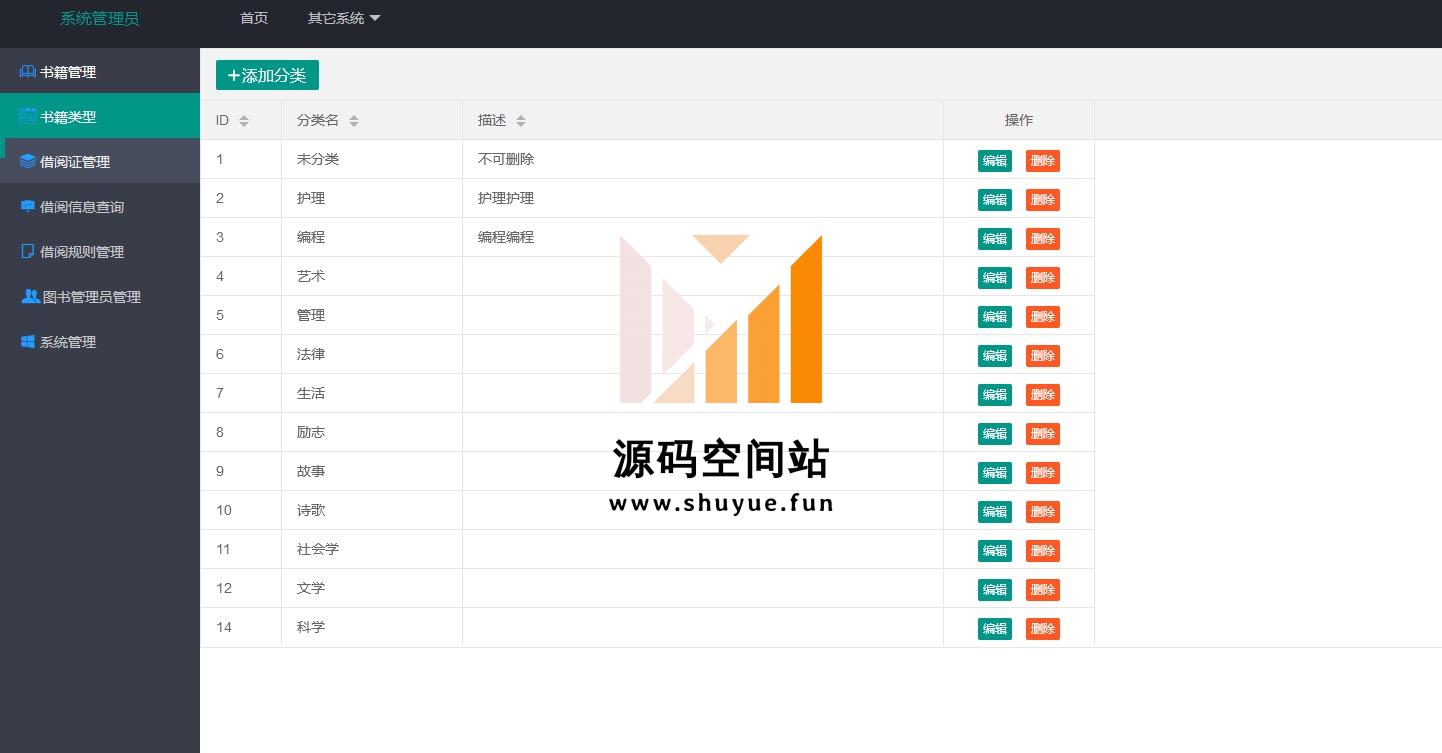Select the 编程编程 description cell
1442x753 pixels.
coord(703,237)
